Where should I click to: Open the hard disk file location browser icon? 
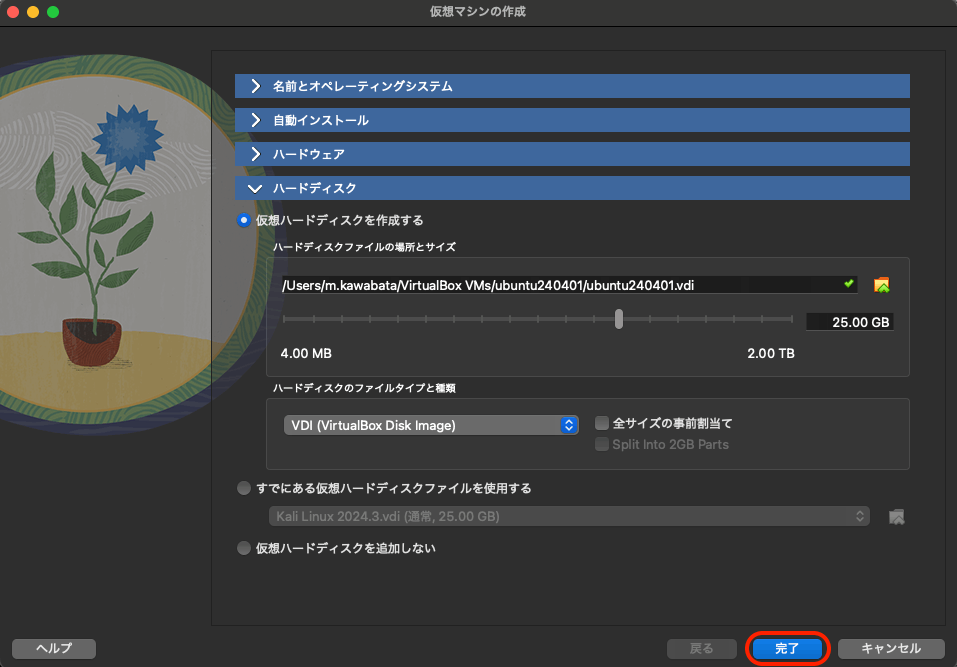point(881,285)
